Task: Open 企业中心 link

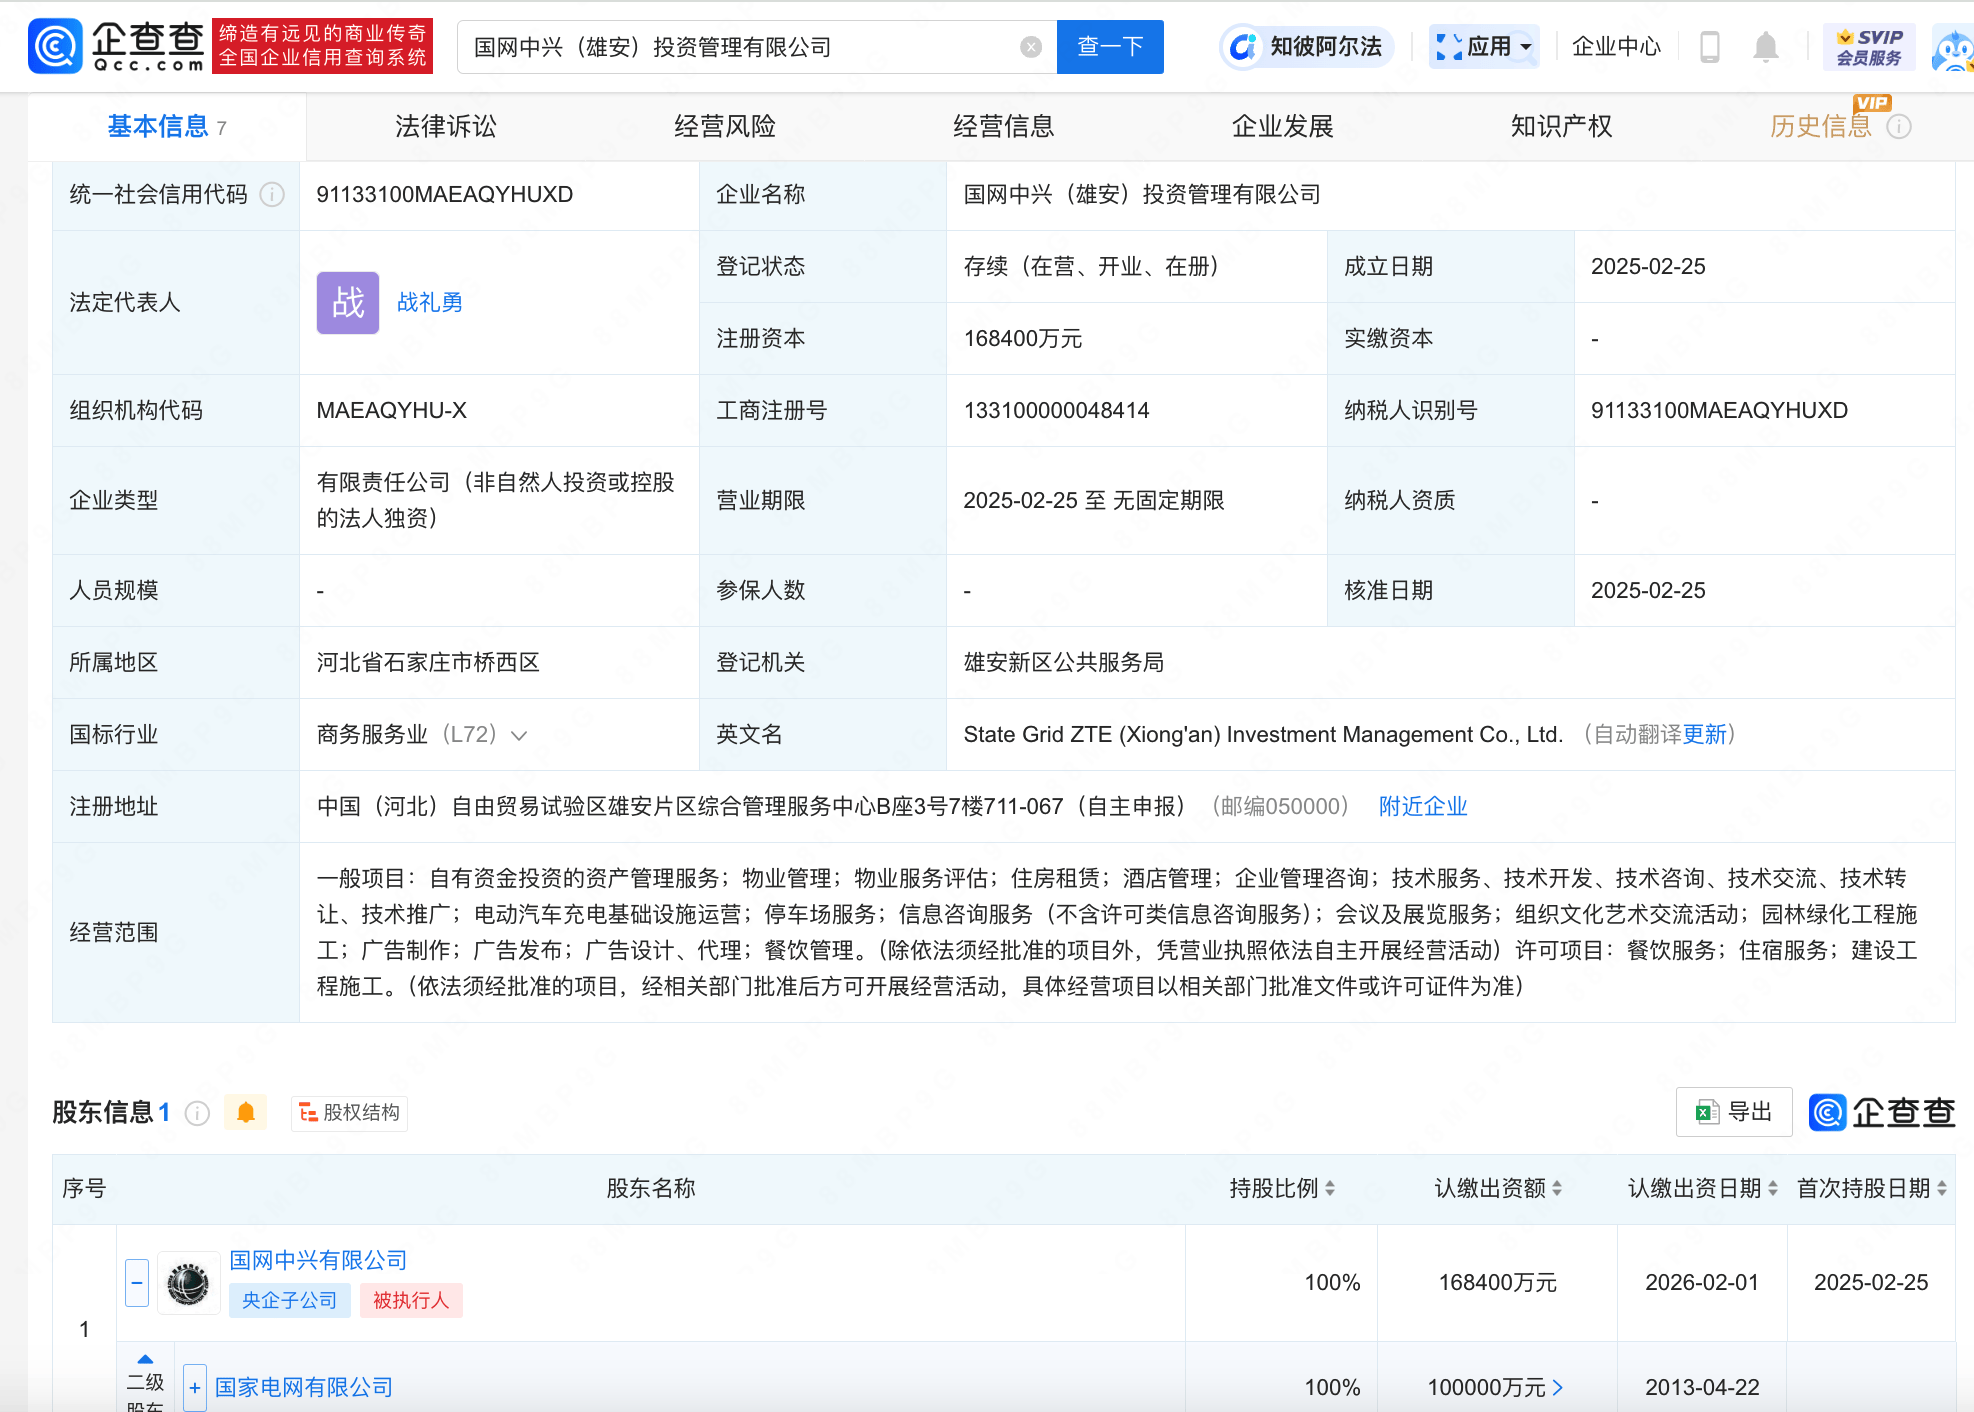Action: tap(1616, 47)
